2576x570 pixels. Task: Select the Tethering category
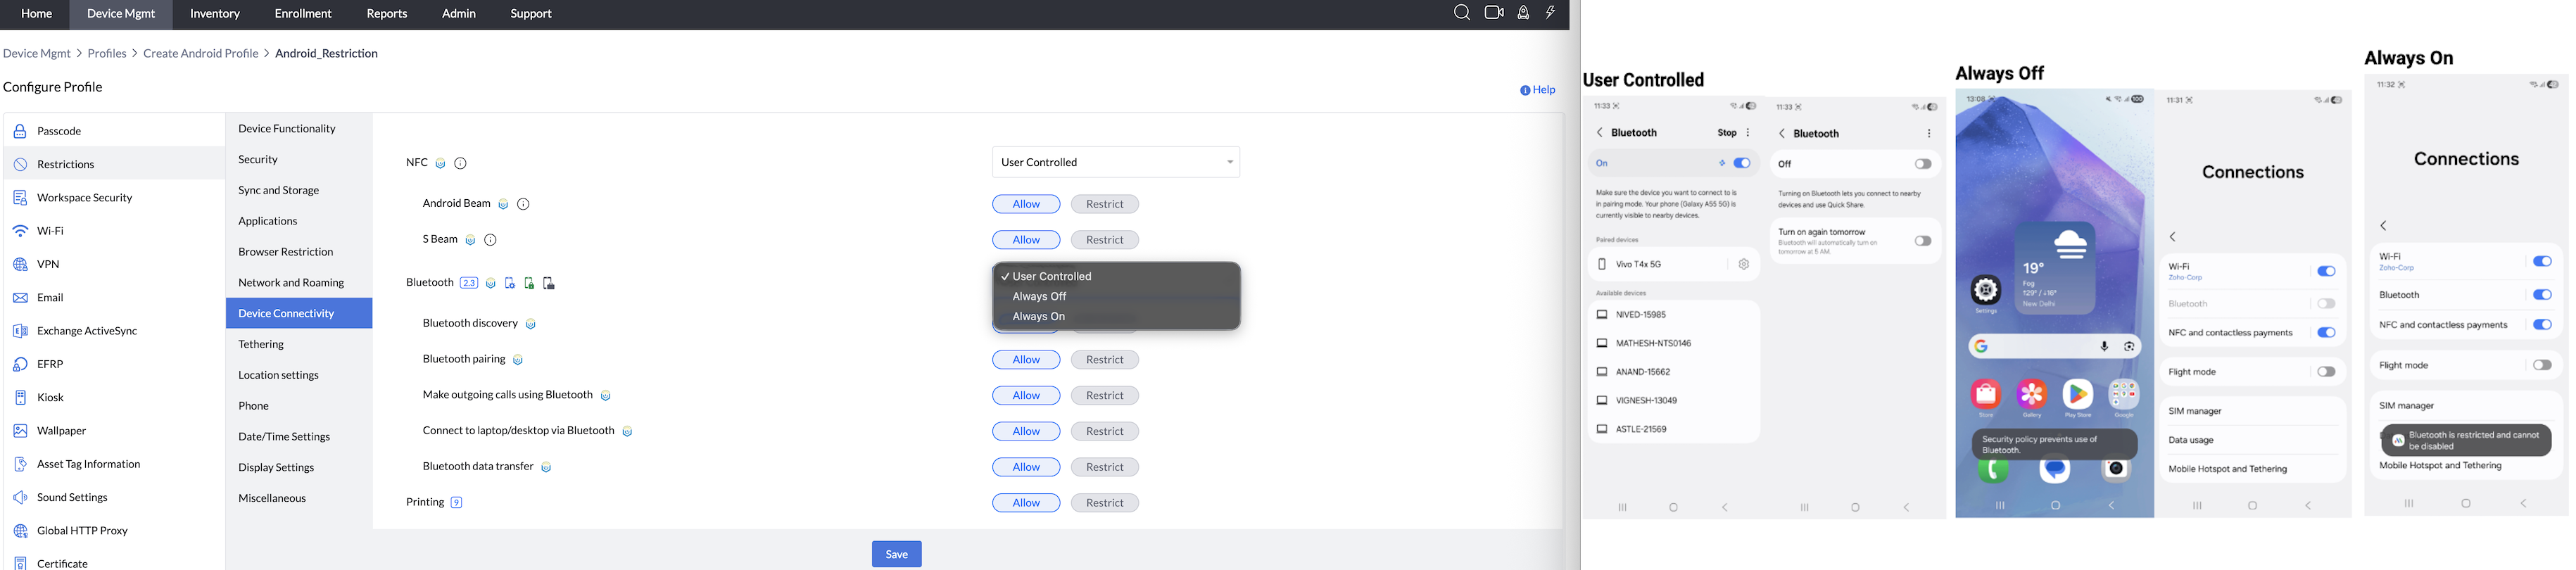(x=299, y=345)
